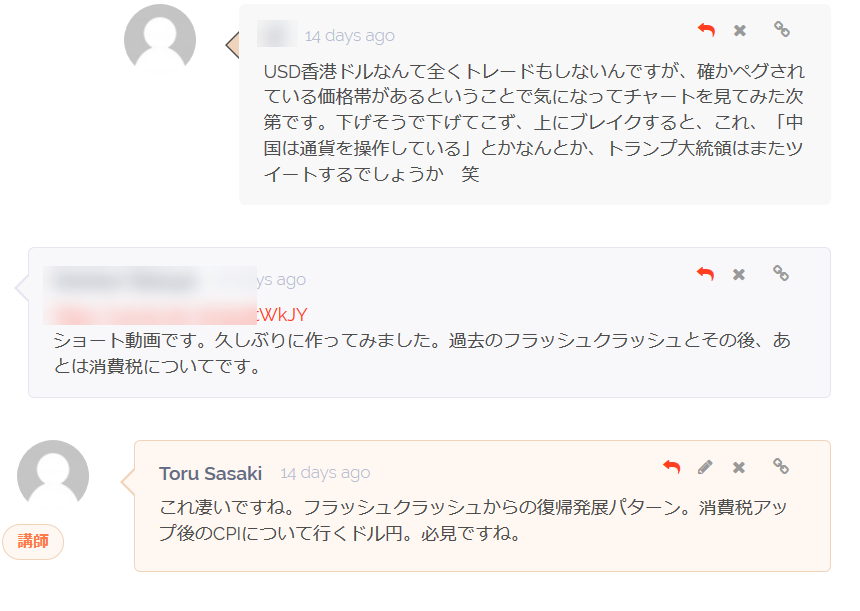Image resolution: width=860 pixels, height=611 pixels.
Task: Click Toru Sasaki's flash crash comment text
Action: pyautogui.click(x=473, y=520)
